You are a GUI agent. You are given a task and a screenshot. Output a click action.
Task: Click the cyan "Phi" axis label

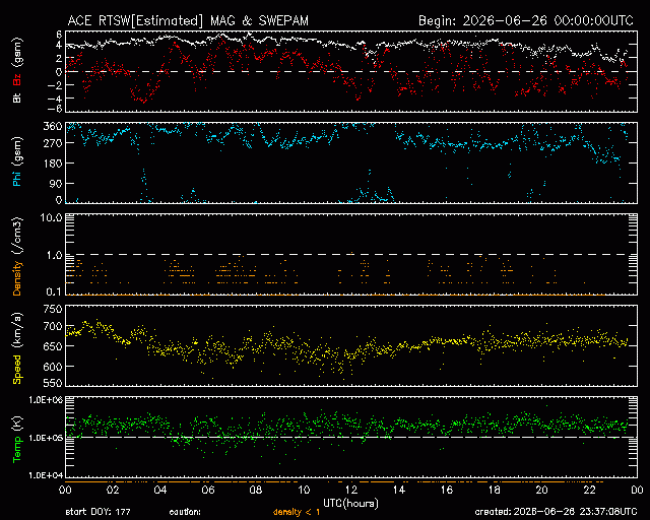point(17,178)
